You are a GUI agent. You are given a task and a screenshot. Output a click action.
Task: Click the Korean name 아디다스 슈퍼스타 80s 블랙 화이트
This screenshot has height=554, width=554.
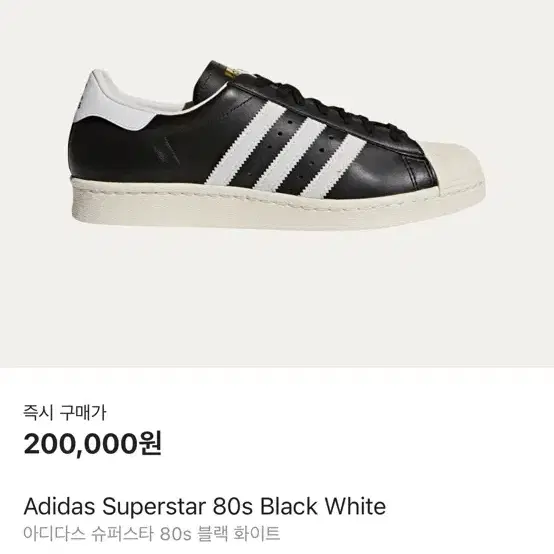152,534
